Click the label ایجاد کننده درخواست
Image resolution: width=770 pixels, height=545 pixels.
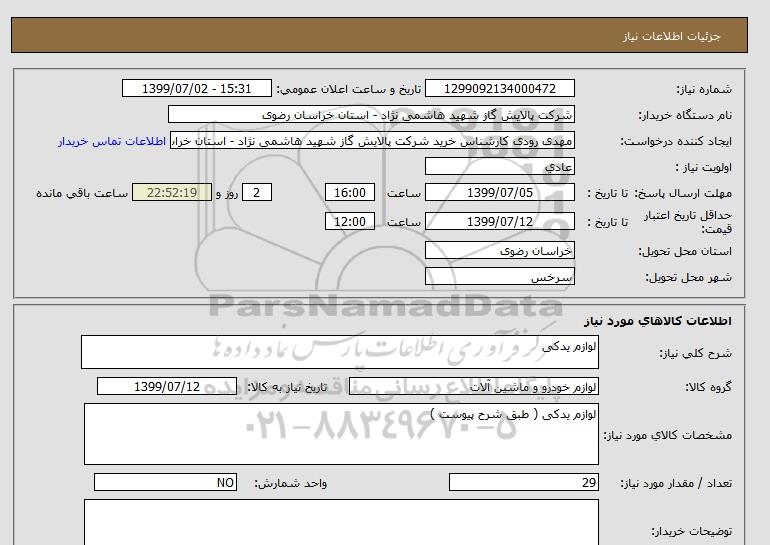(x=676, y=141)
